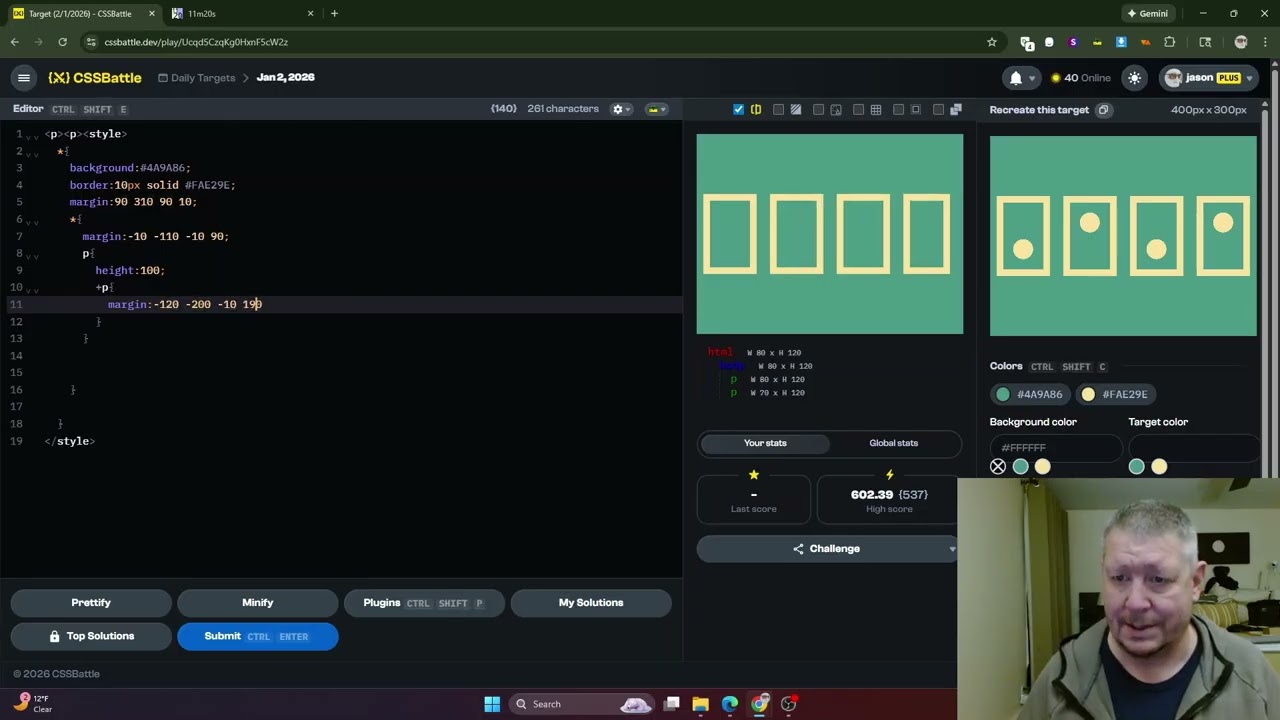Enable the diff checkbox
The height and width of the screenshot is (720, 1280).
[778, 110]
